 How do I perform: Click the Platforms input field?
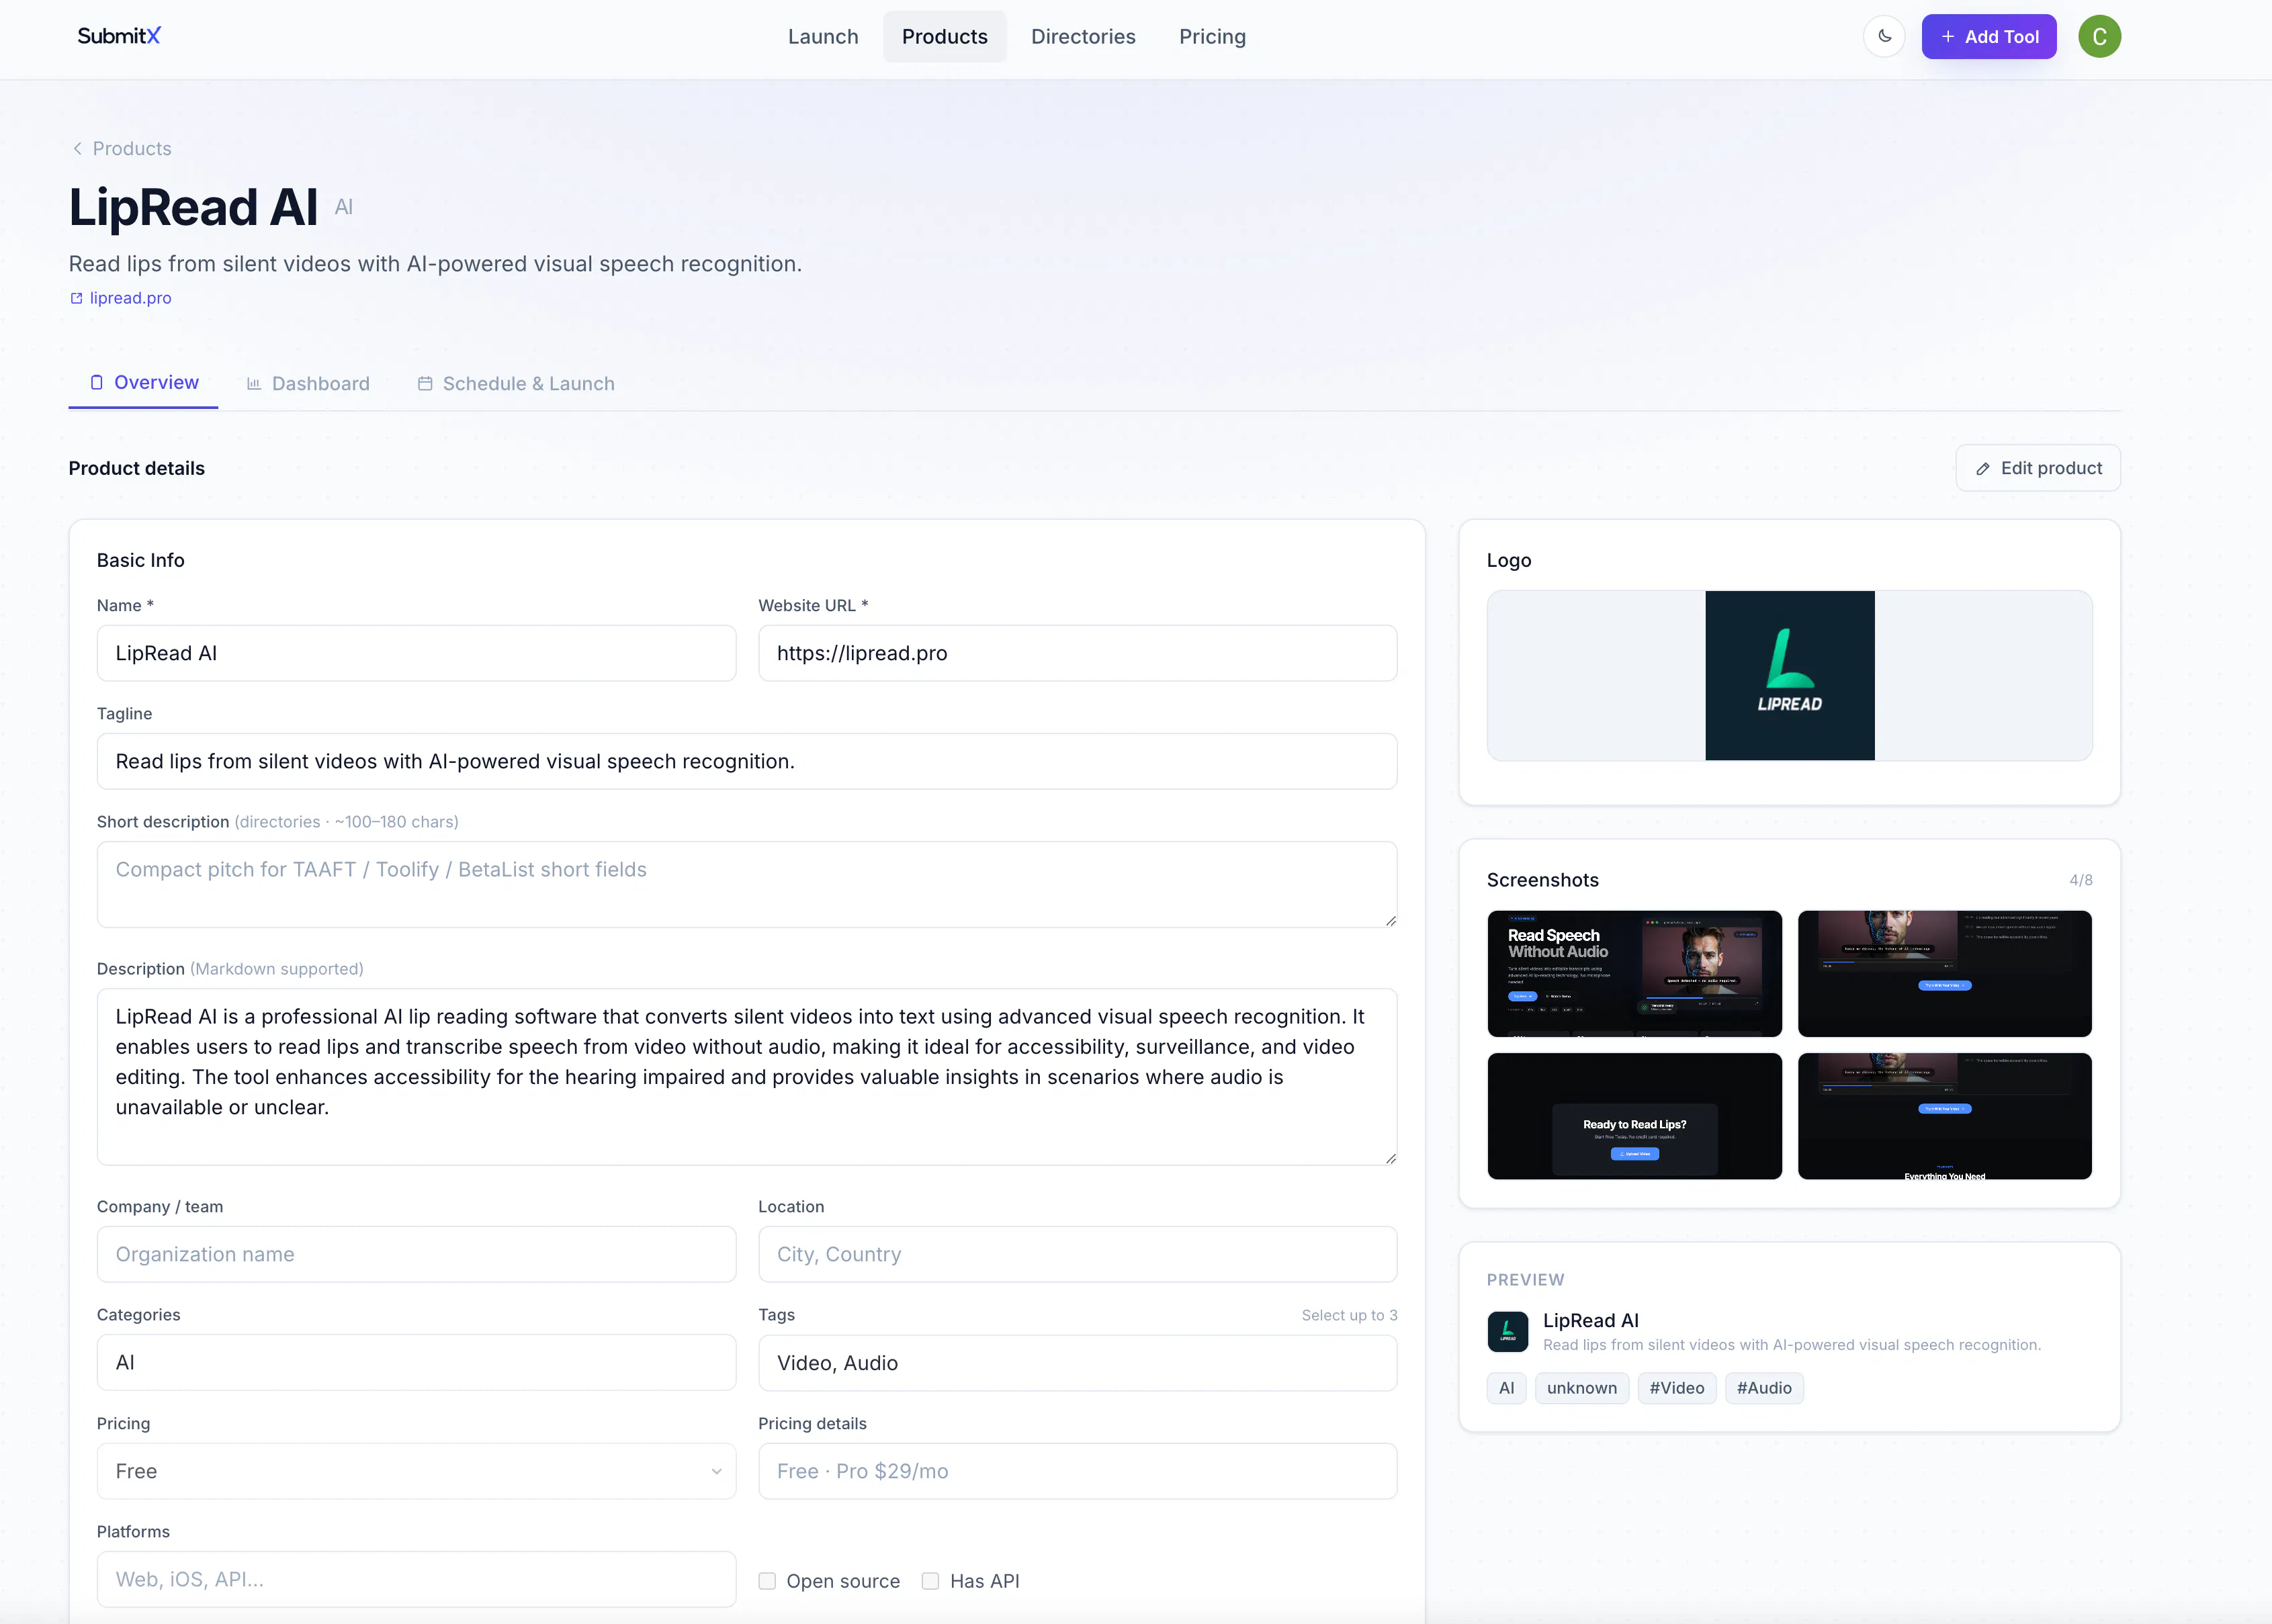click(x=416, y=1579)
